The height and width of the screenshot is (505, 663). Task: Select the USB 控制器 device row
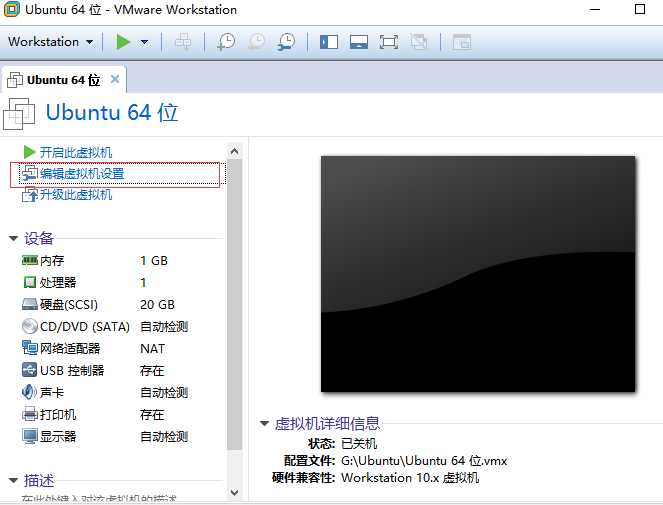pyautogui.click(x=106, y=371)
